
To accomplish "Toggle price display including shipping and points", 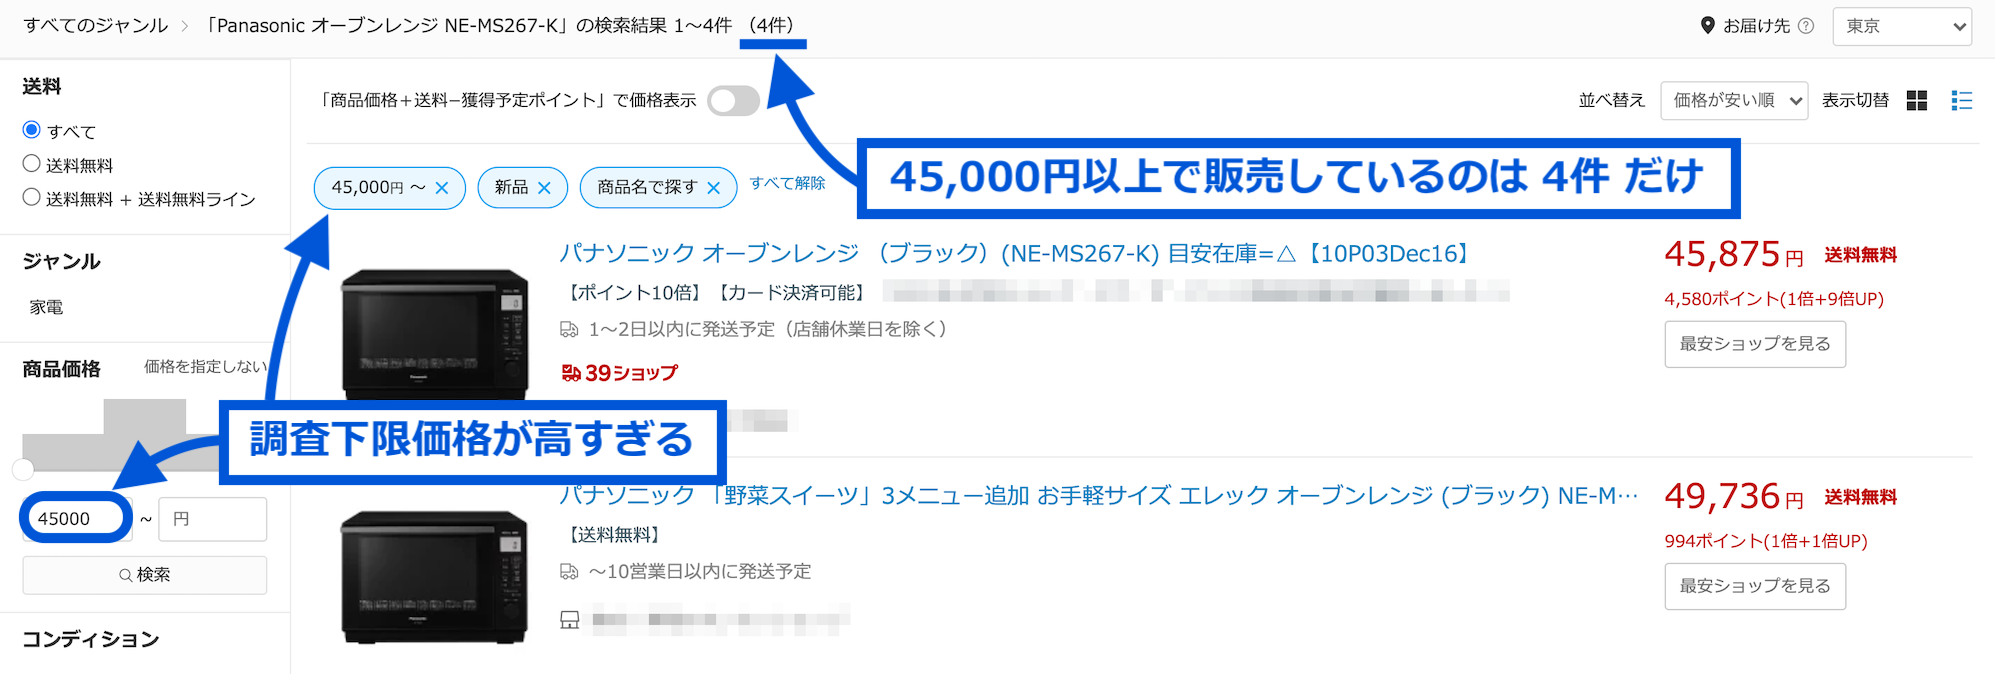I will pos(733,100).
